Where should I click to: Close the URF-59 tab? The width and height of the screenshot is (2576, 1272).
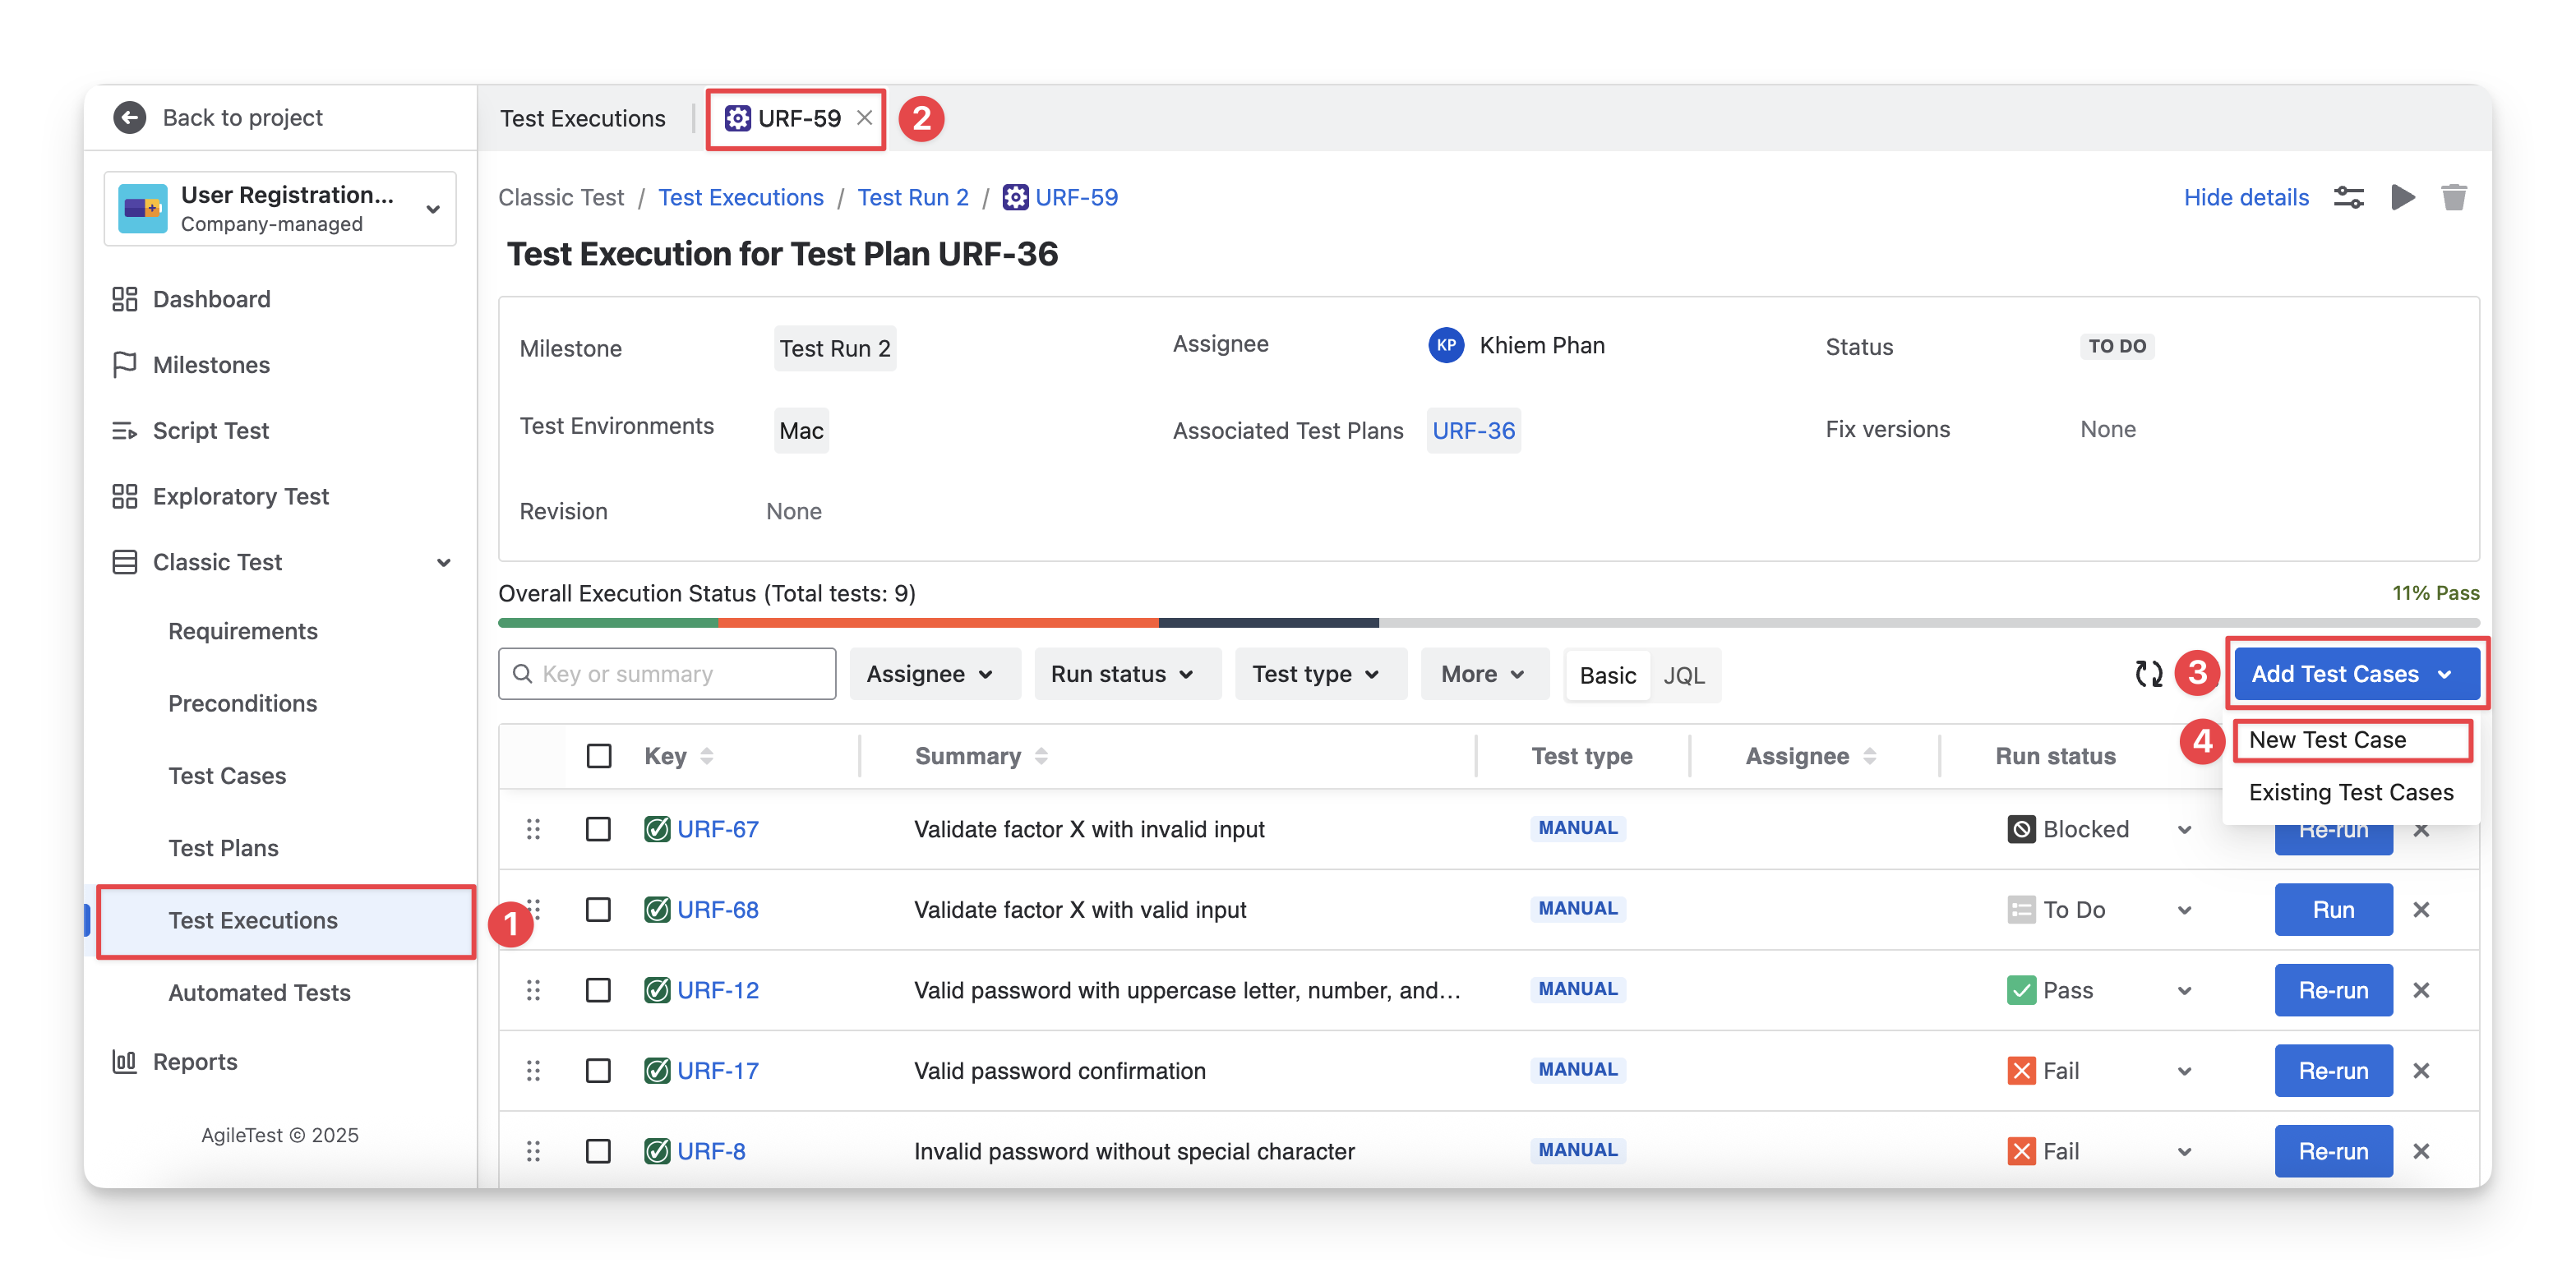[x=865, y=118]
